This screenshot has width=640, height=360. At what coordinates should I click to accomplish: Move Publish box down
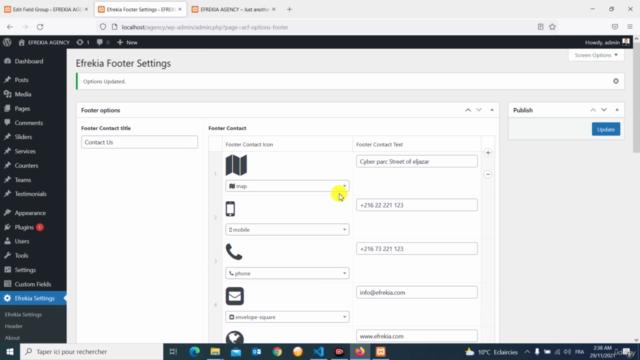point(604,110)
